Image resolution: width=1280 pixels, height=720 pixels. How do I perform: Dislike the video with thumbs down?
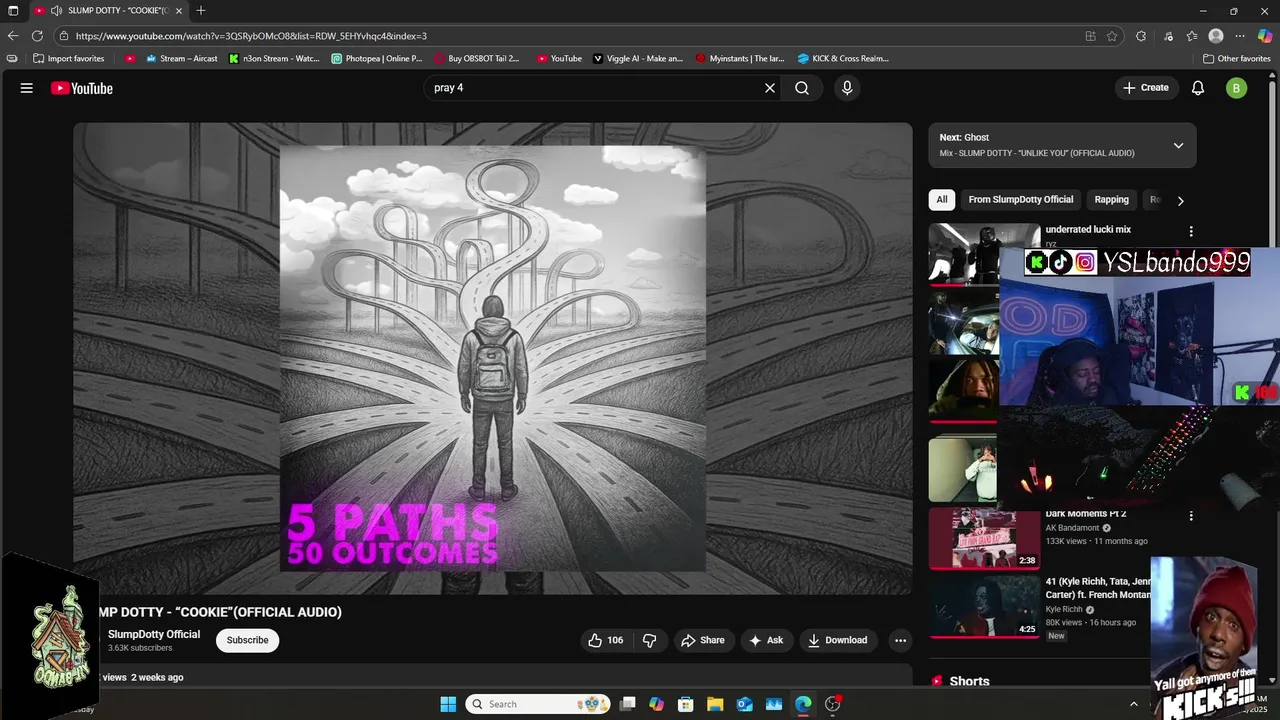[x=649, y=640]
